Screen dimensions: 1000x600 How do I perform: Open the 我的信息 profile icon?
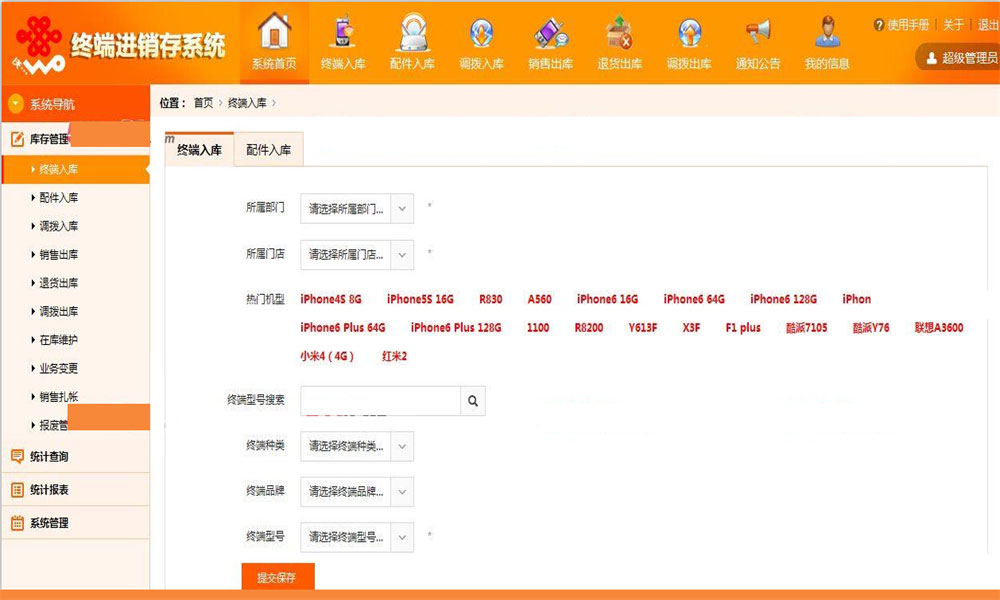[826, 34]
